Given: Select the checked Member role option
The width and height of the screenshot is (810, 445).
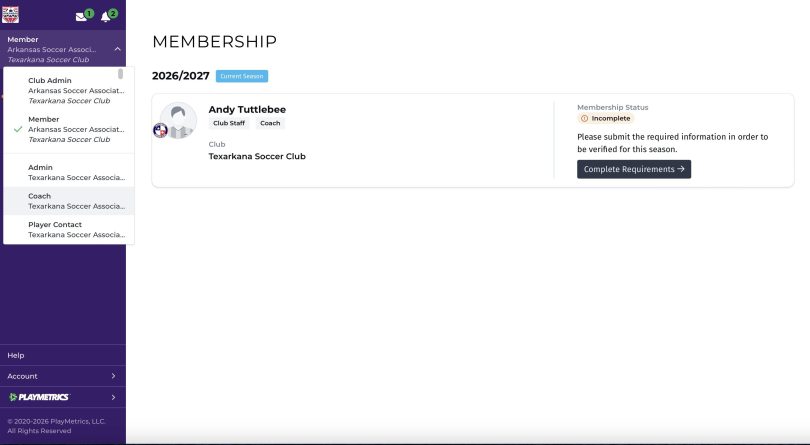Looking at the screenshot, I should (69, 129).
